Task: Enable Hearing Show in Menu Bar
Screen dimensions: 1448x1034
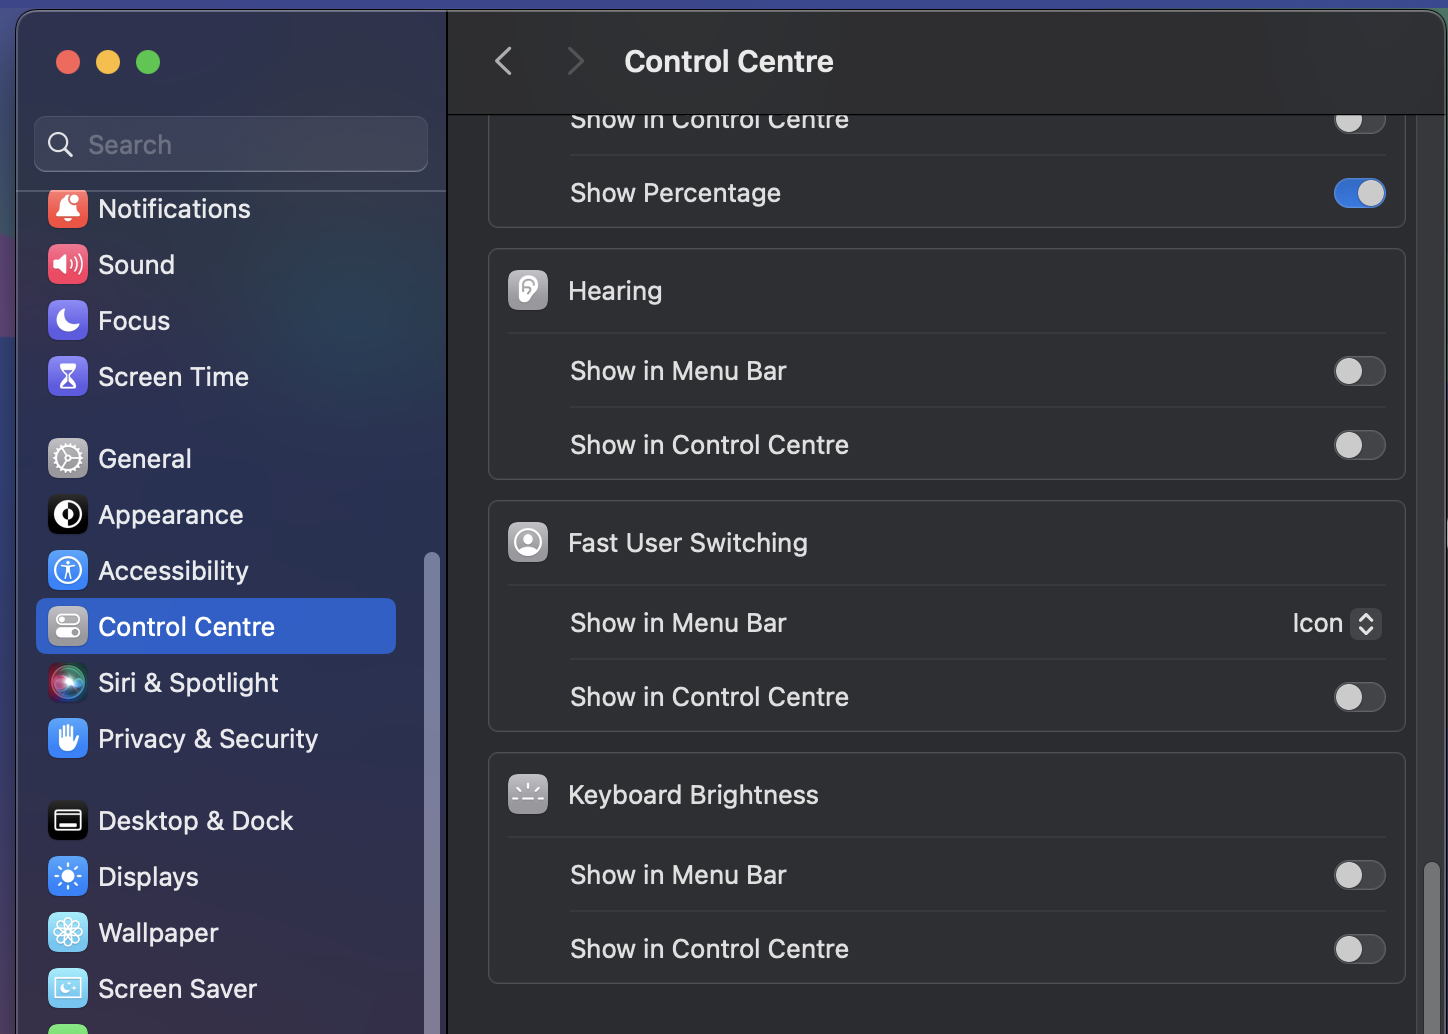Action: [1360, 371]
